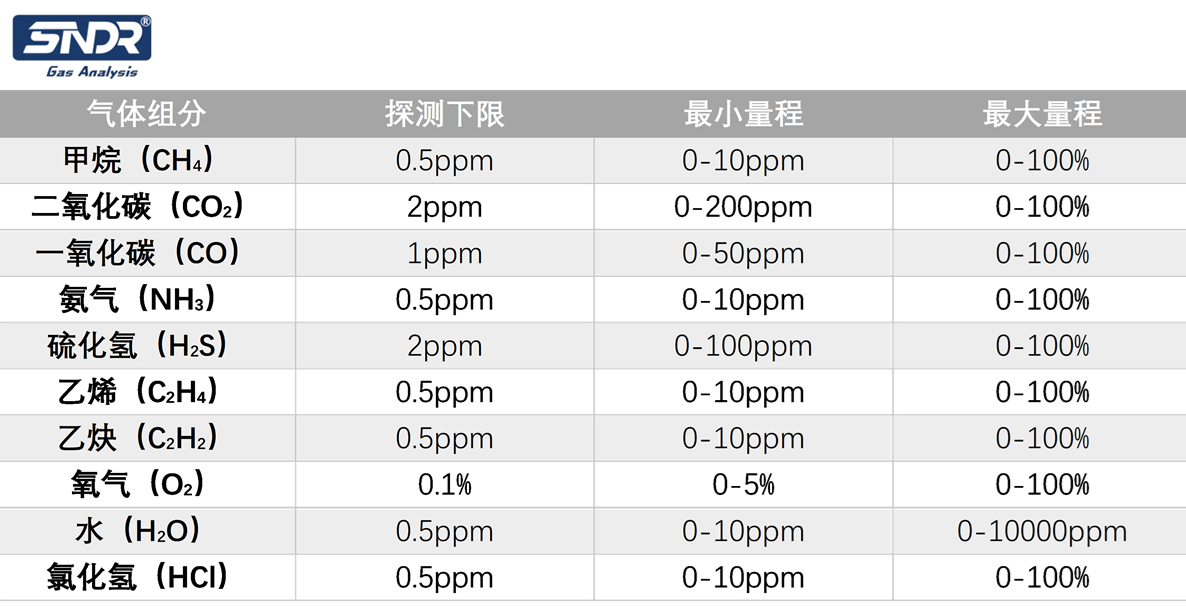
Task: Click the 水 (H₂O) row label
Action: click(x=139, y=531)
